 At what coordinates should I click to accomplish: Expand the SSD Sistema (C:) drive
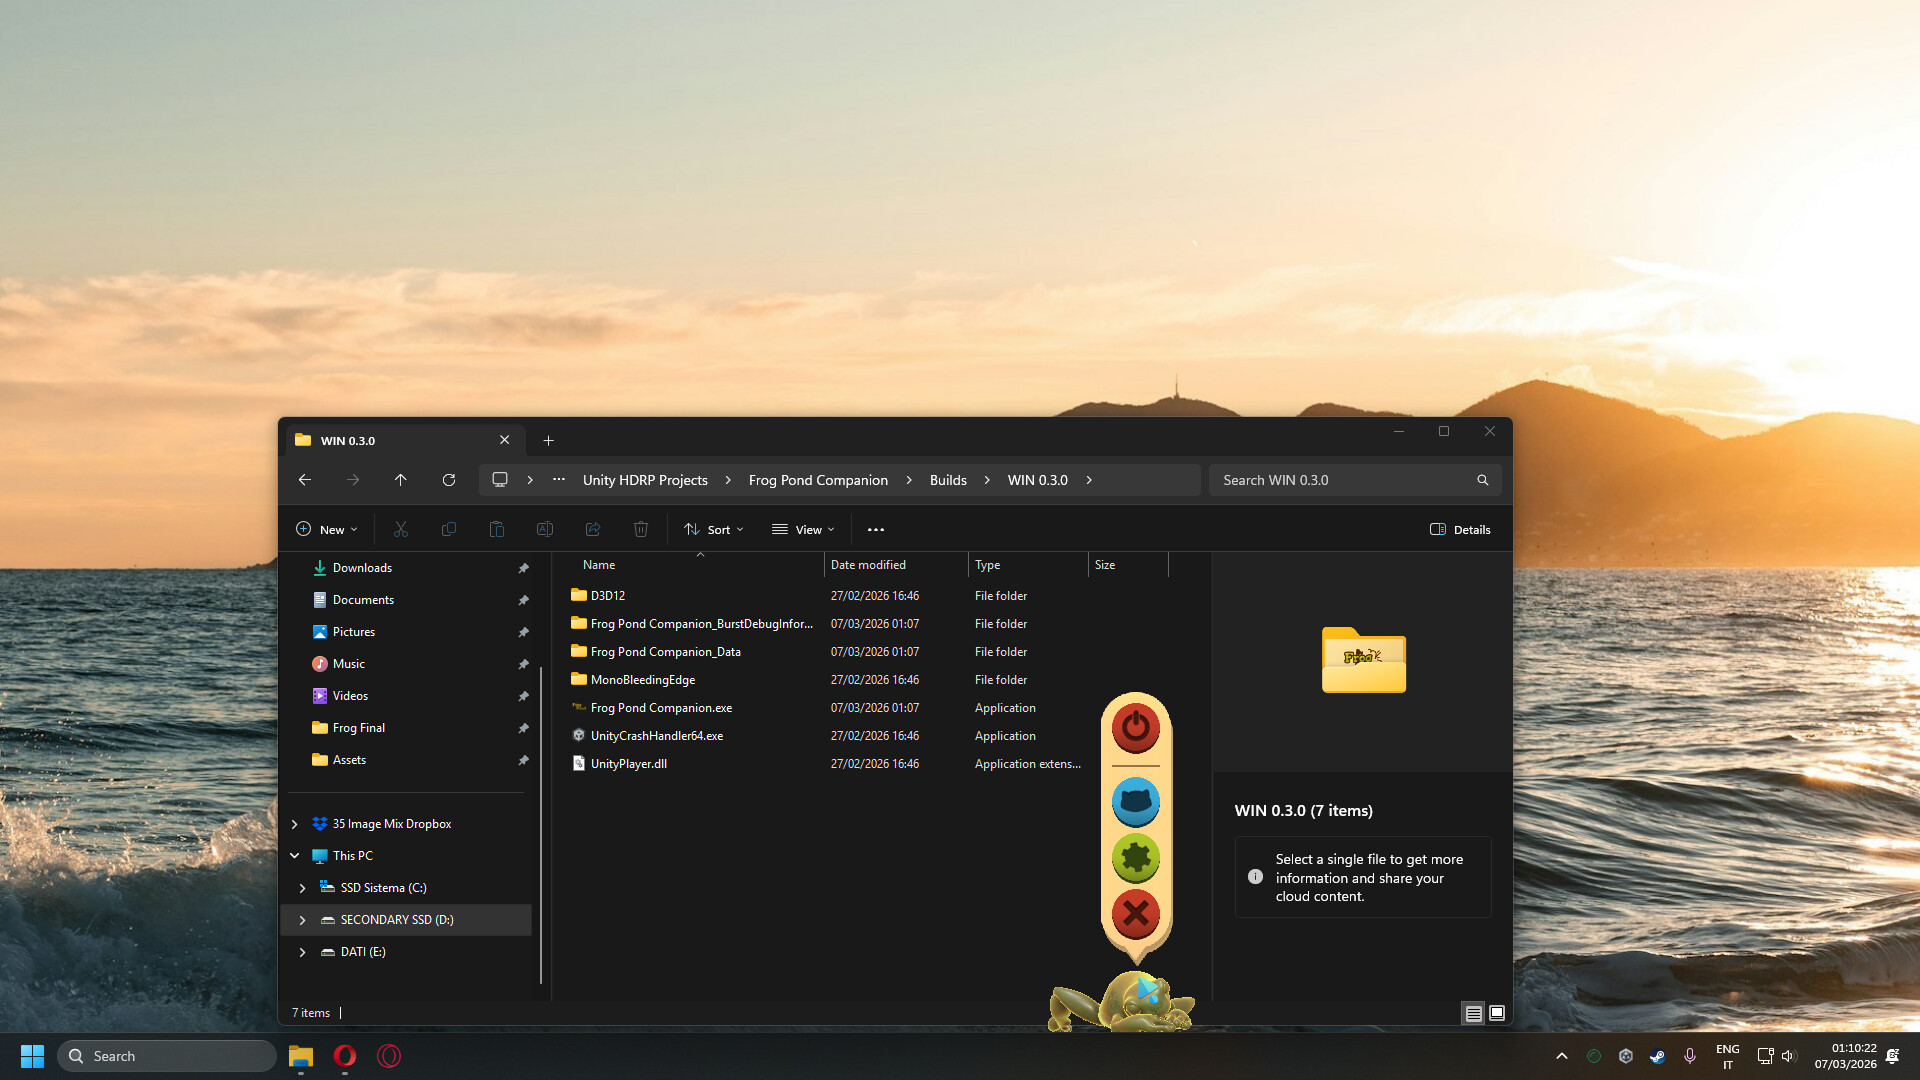click(302, 888)
